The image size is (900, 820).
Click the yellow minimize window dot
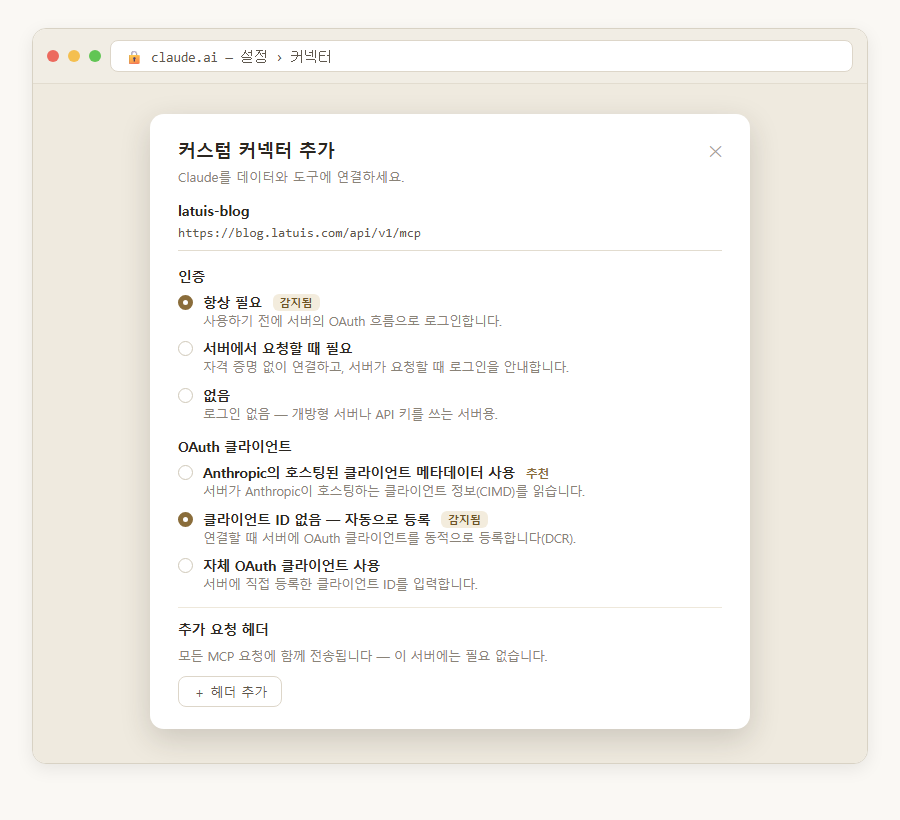click(x=74, y=56)
